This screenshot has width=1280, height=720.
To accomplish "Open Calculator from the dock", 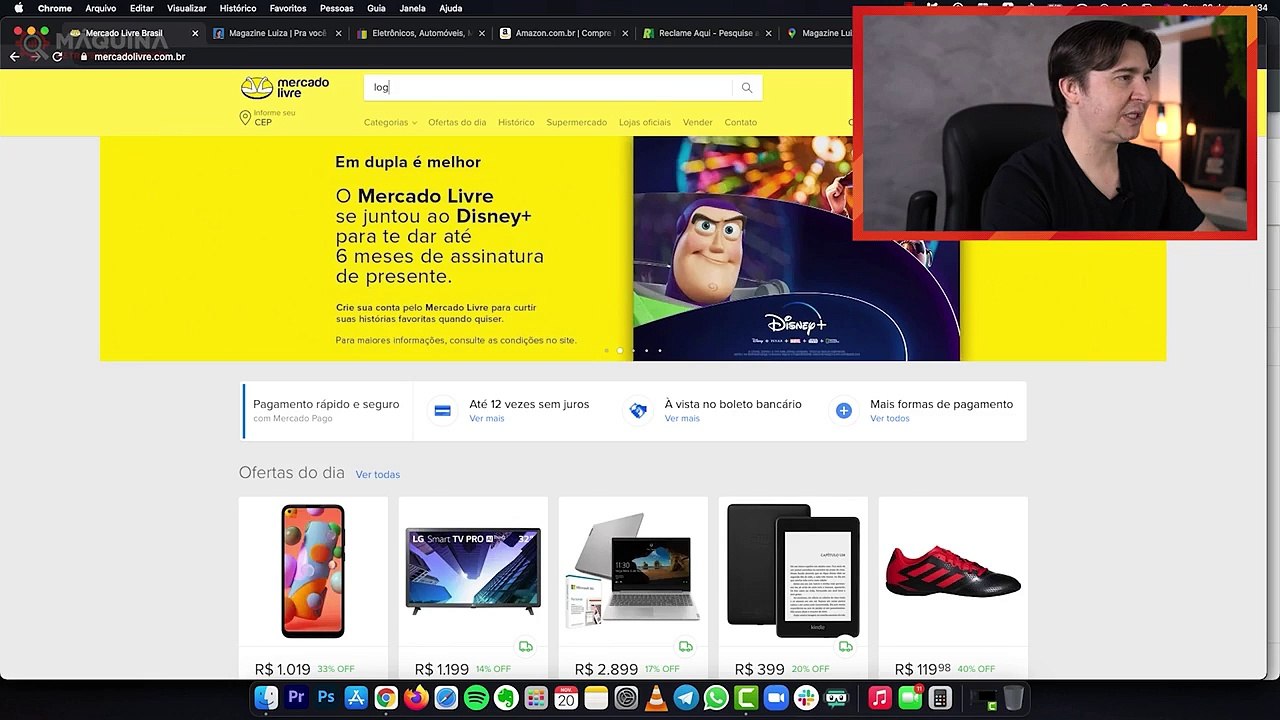I will [940, 698].
